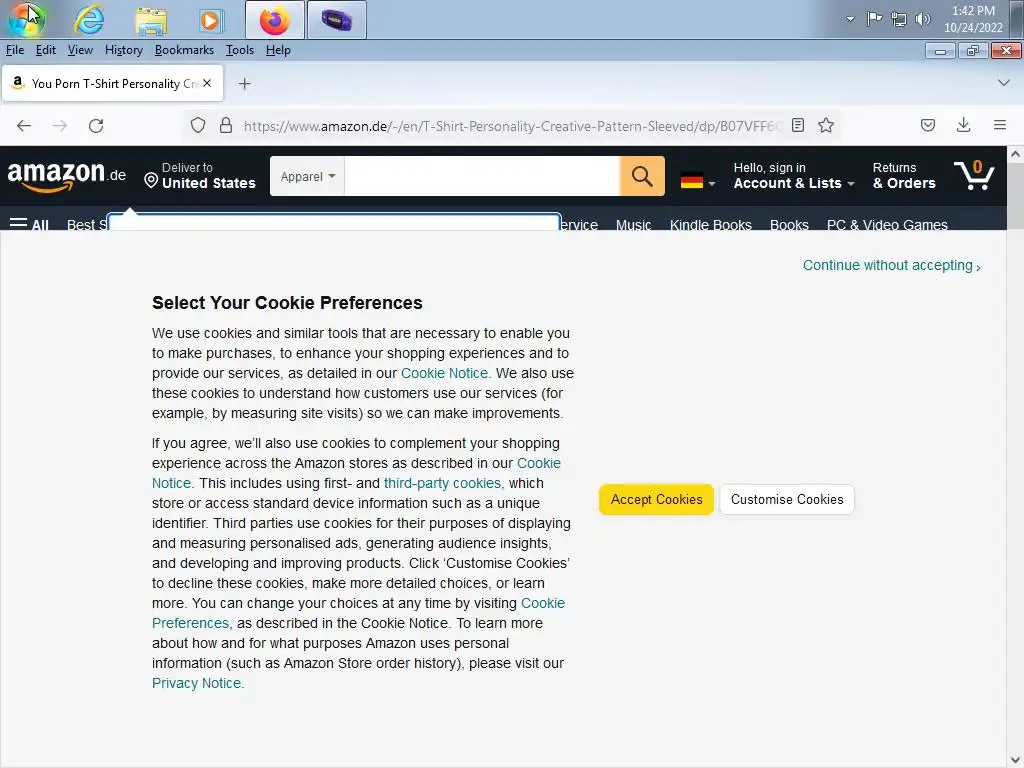Open the View menu
Image resolution: width=1024 pixels, height=768 pixels.
(x=80, y=50)
